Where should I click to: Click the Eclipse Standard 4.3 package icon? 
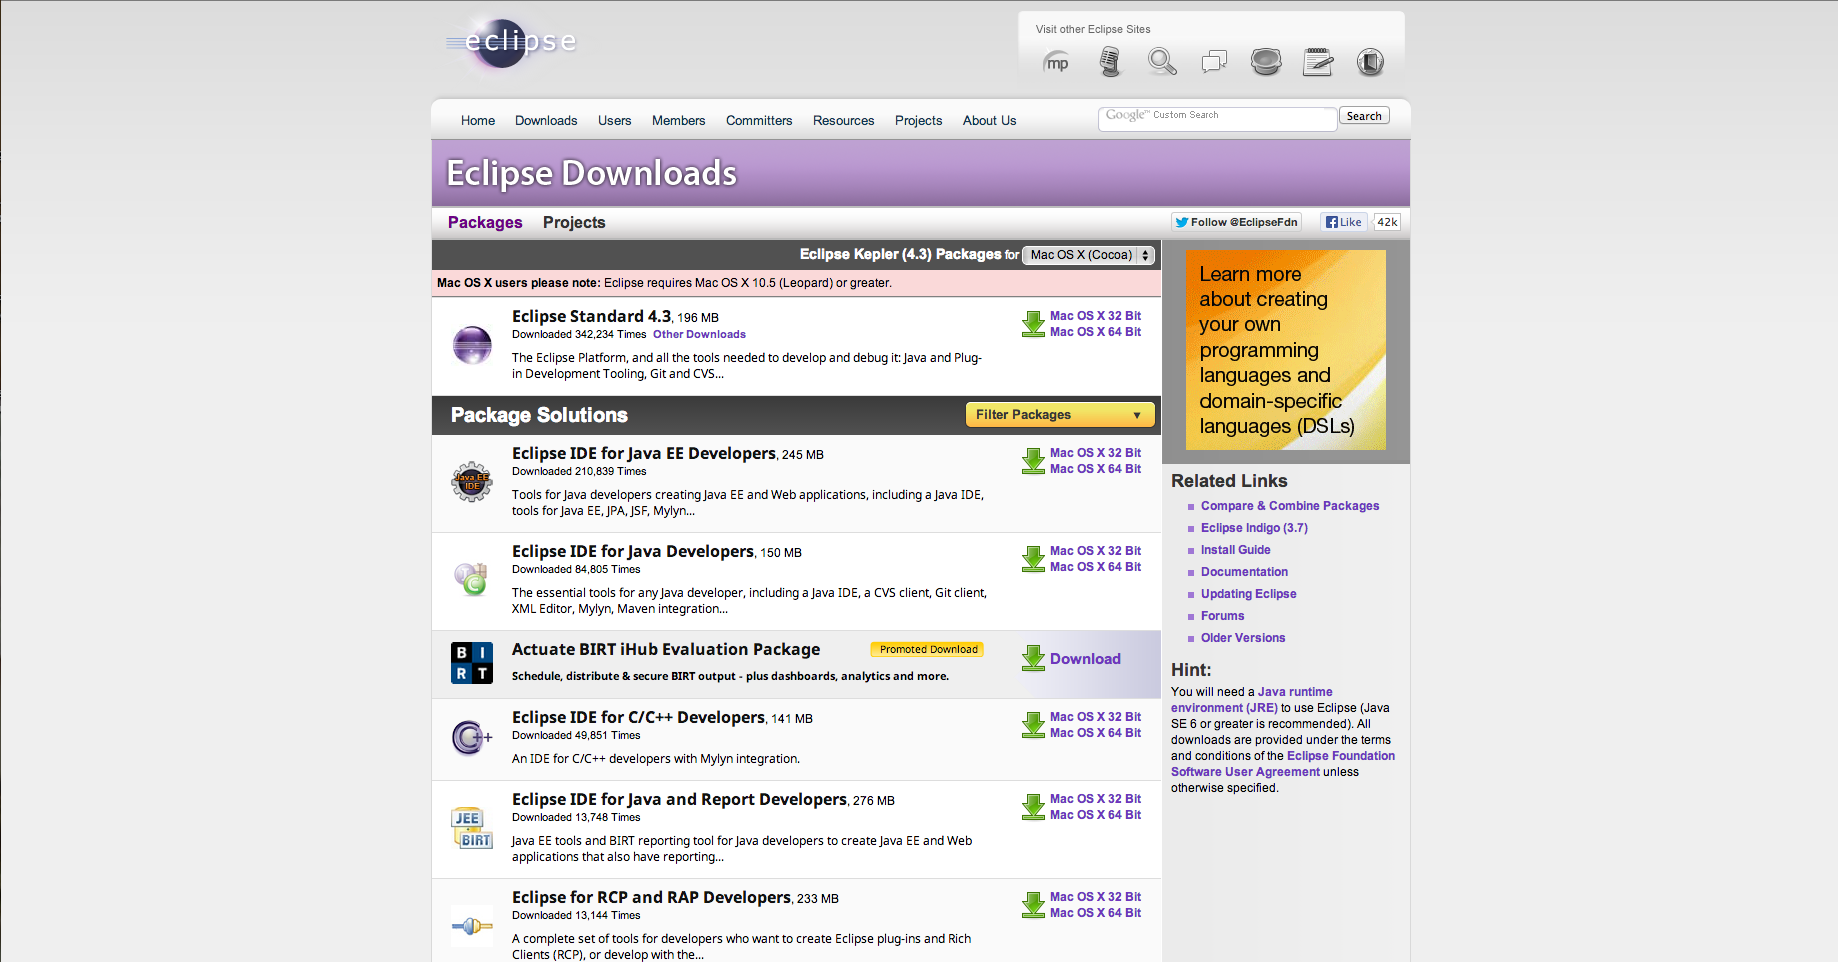tap(472, 345)
